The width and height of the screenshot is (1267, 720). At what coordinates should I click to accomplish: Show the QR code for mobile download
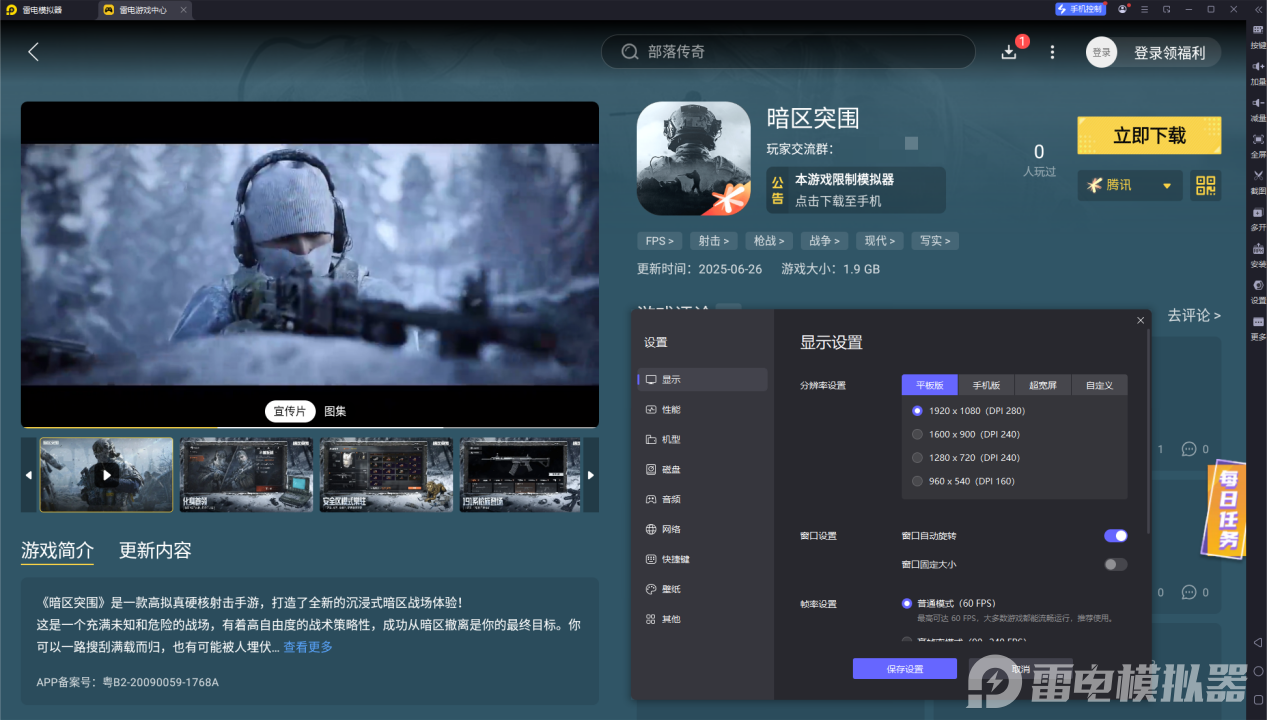coord(1205,185)
